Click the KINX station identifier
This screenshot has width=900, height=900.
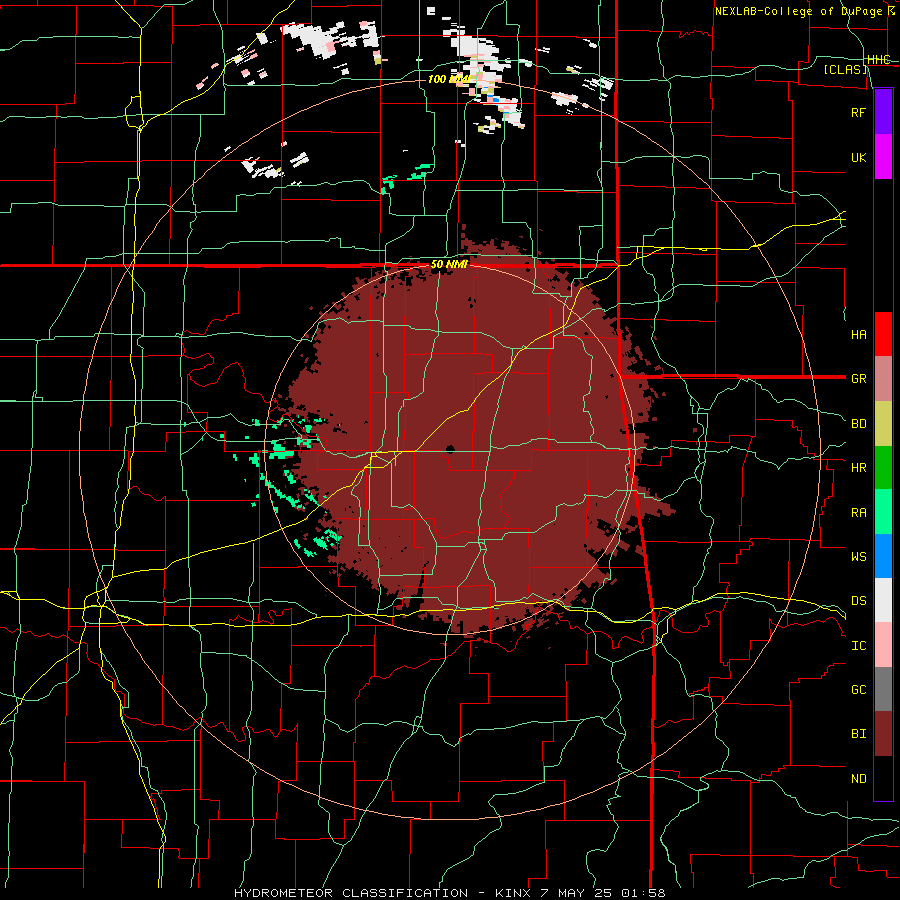pos(513,893)
